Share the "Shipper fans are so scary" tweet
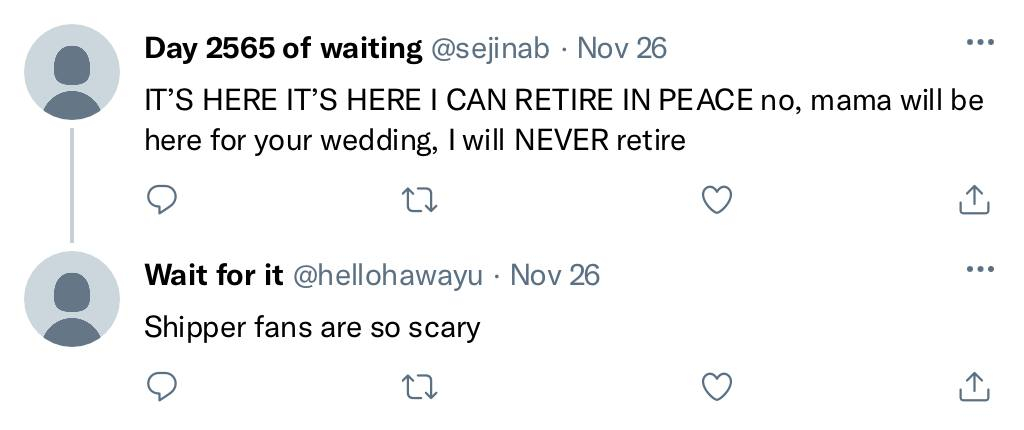 click(x=974, y=385)
